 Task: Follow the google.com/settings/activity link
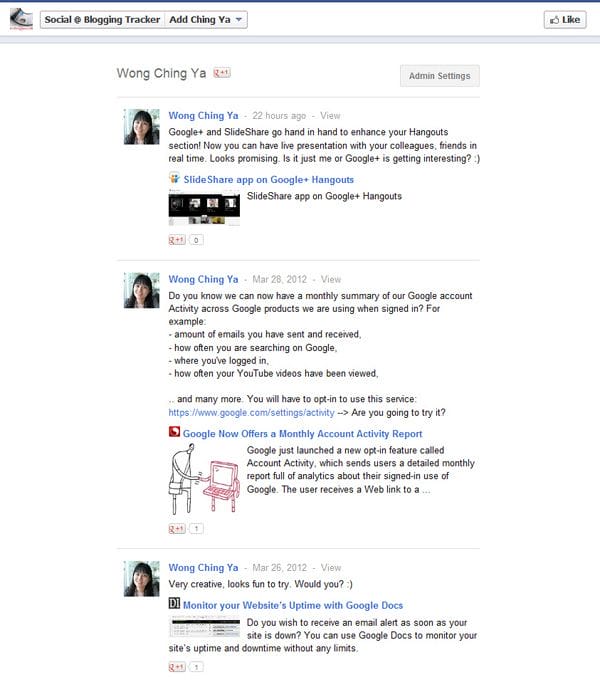point(251,412)
